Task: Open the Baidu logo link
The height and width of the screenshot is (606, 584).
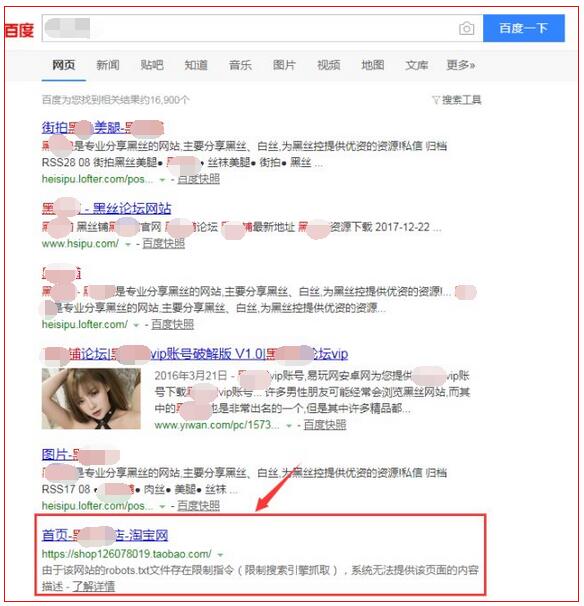Action: pos(19,30)
